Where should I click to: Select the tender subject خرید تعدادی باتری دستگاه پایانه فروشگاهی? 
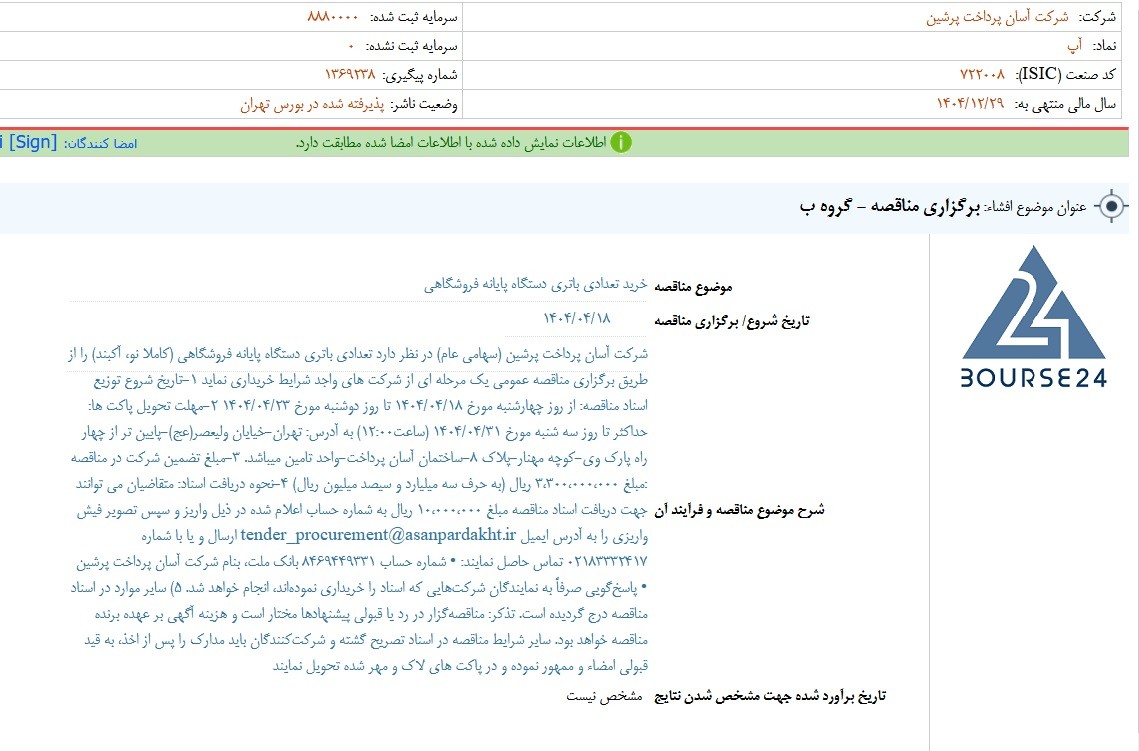535,285
